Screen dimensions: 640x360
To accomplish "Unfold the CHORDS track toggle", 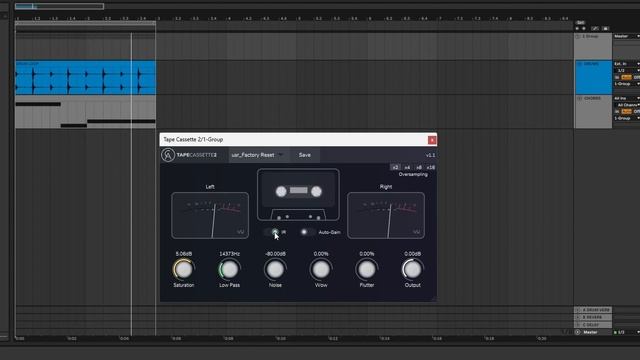I will point(580,98).
